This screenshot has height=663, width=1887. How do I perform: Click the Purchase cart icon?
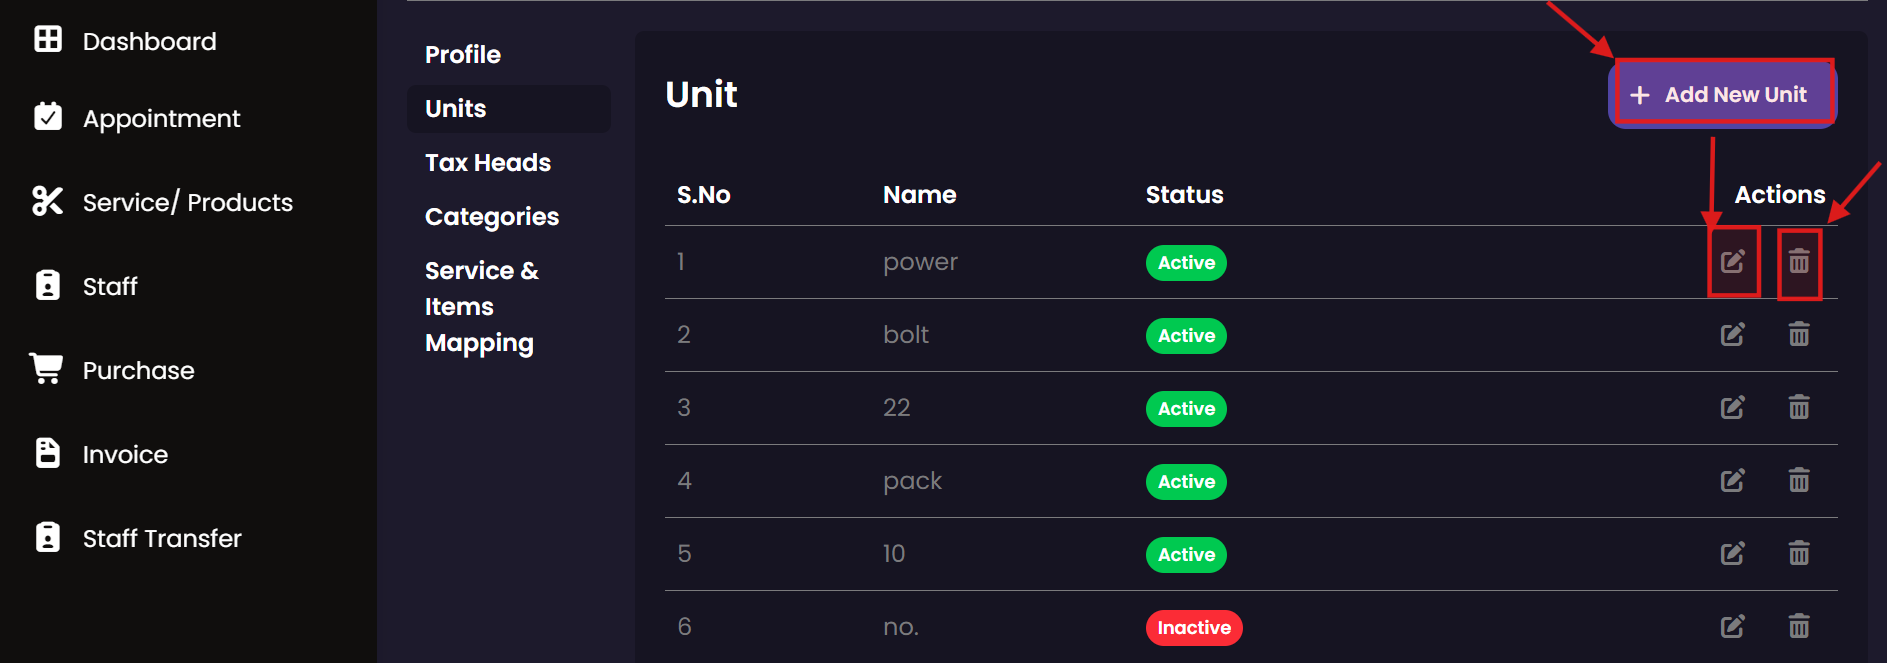tap(46, 368)
